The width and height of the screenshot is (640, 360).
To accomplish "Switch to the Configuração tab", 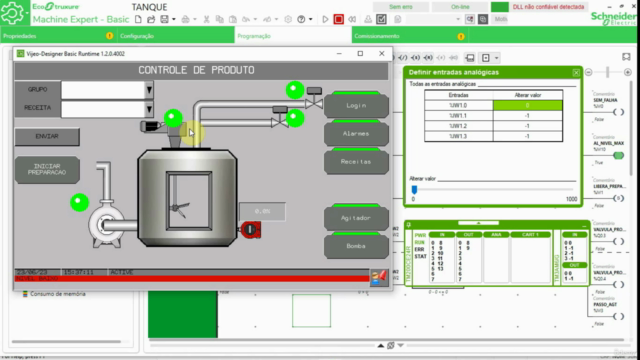I will tap(176, 36).
